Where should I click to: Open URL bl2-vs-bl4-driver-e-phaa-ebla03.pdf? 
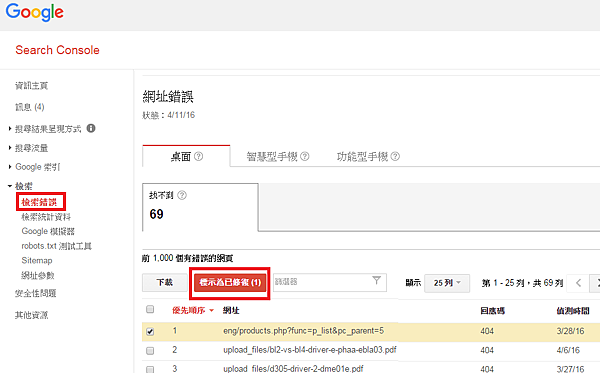(x=310, y=350)
